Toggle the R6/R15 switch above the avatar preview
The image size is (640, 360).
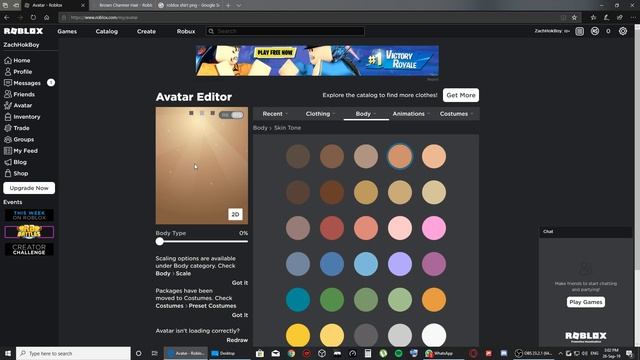(232, 115)
